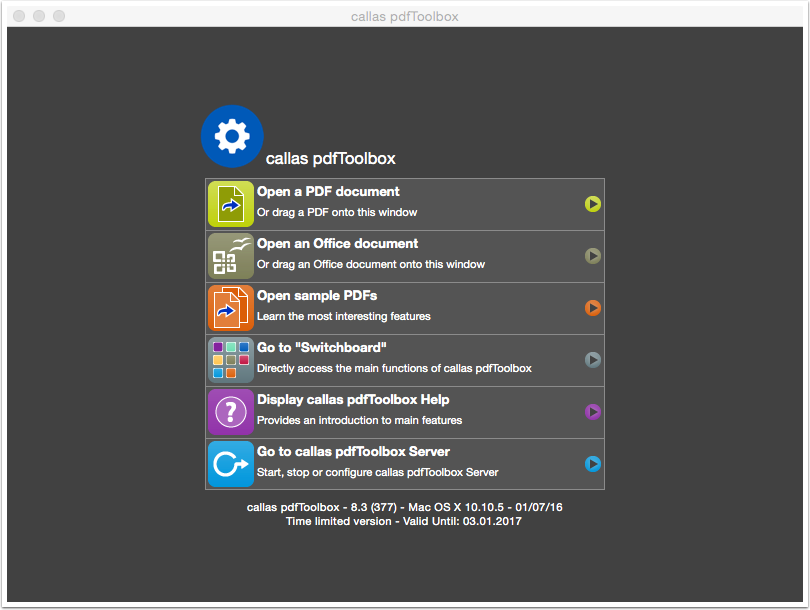
Task: Click the blue gear callas pdfToolbox logo
Action: coord(232,136)
